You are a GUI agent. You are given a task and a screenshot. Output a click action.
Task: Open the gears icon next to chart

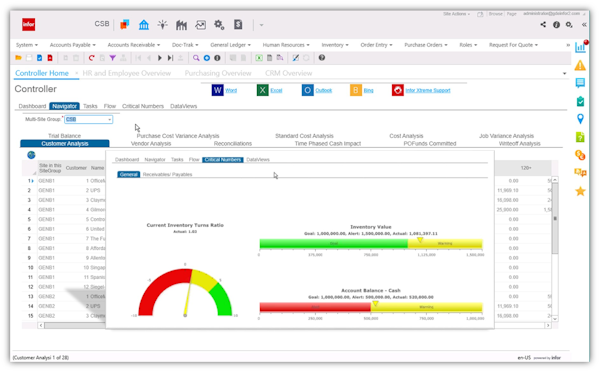(219, 25)
